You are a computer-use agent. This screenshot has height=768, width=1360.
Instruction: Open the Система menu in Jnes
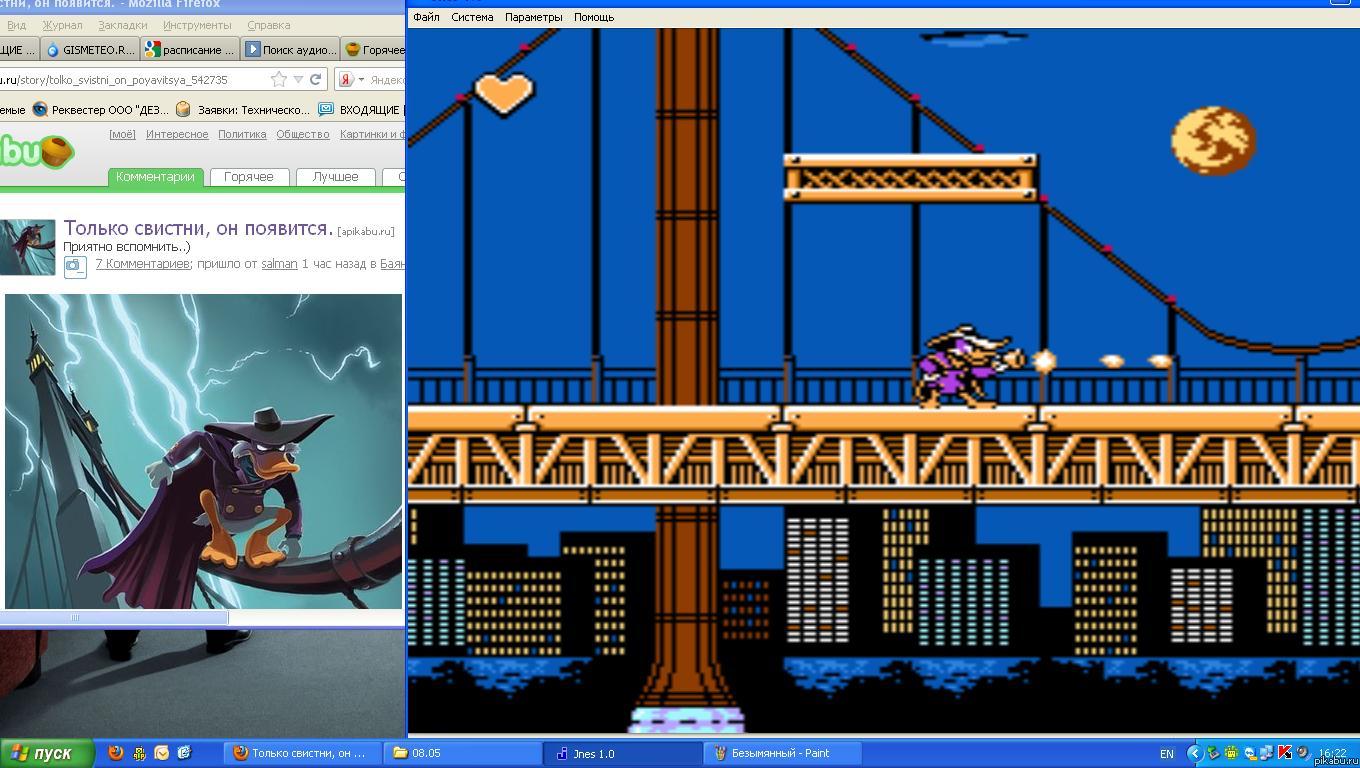click(472, 17)
